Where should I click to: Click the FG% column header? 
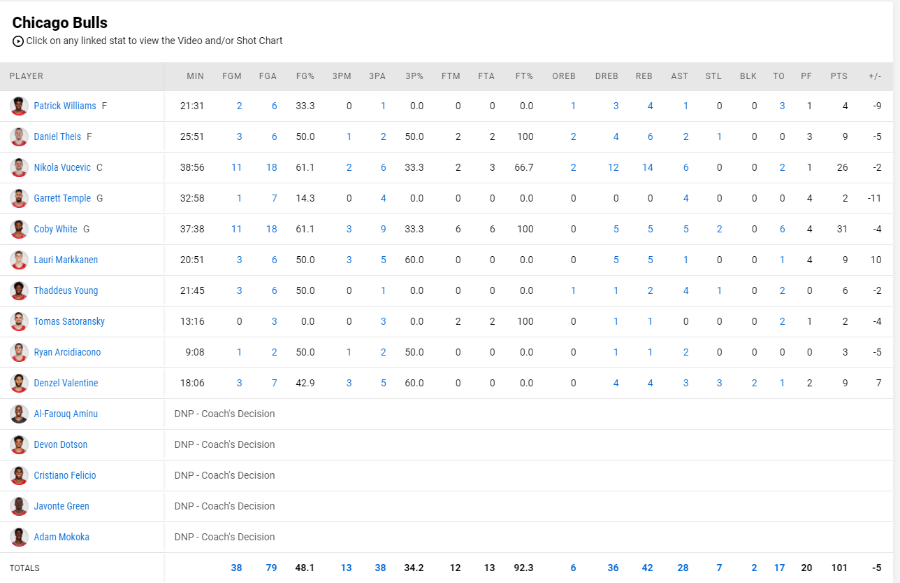(x=305, y=76)
